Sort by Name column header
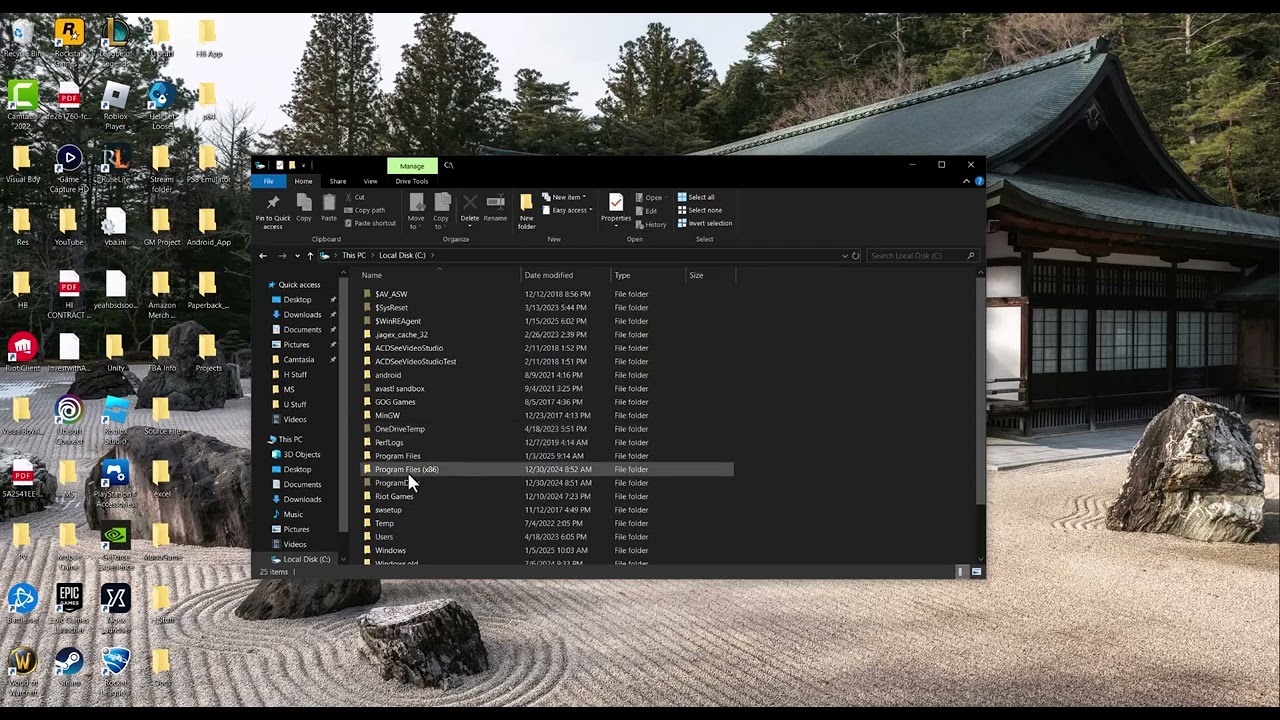This screenshot has width=1280, height=720. pos(371,276)
